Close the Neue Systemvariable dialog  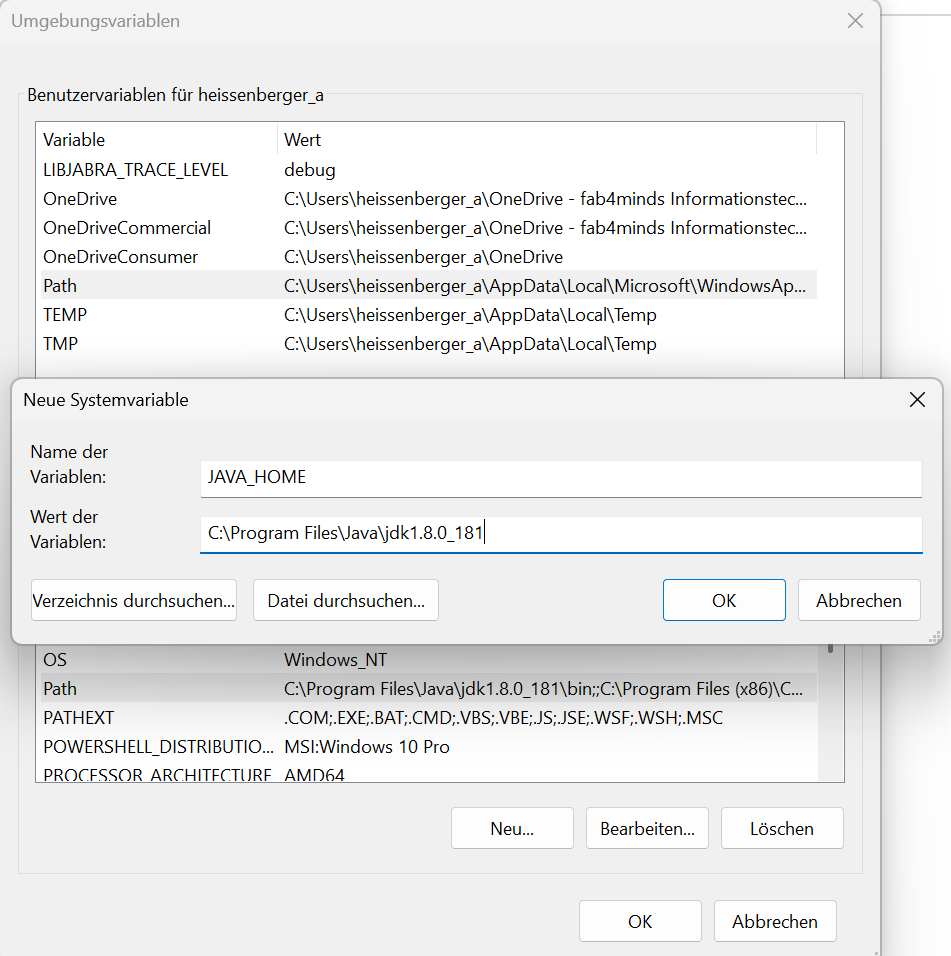(916, 400)
